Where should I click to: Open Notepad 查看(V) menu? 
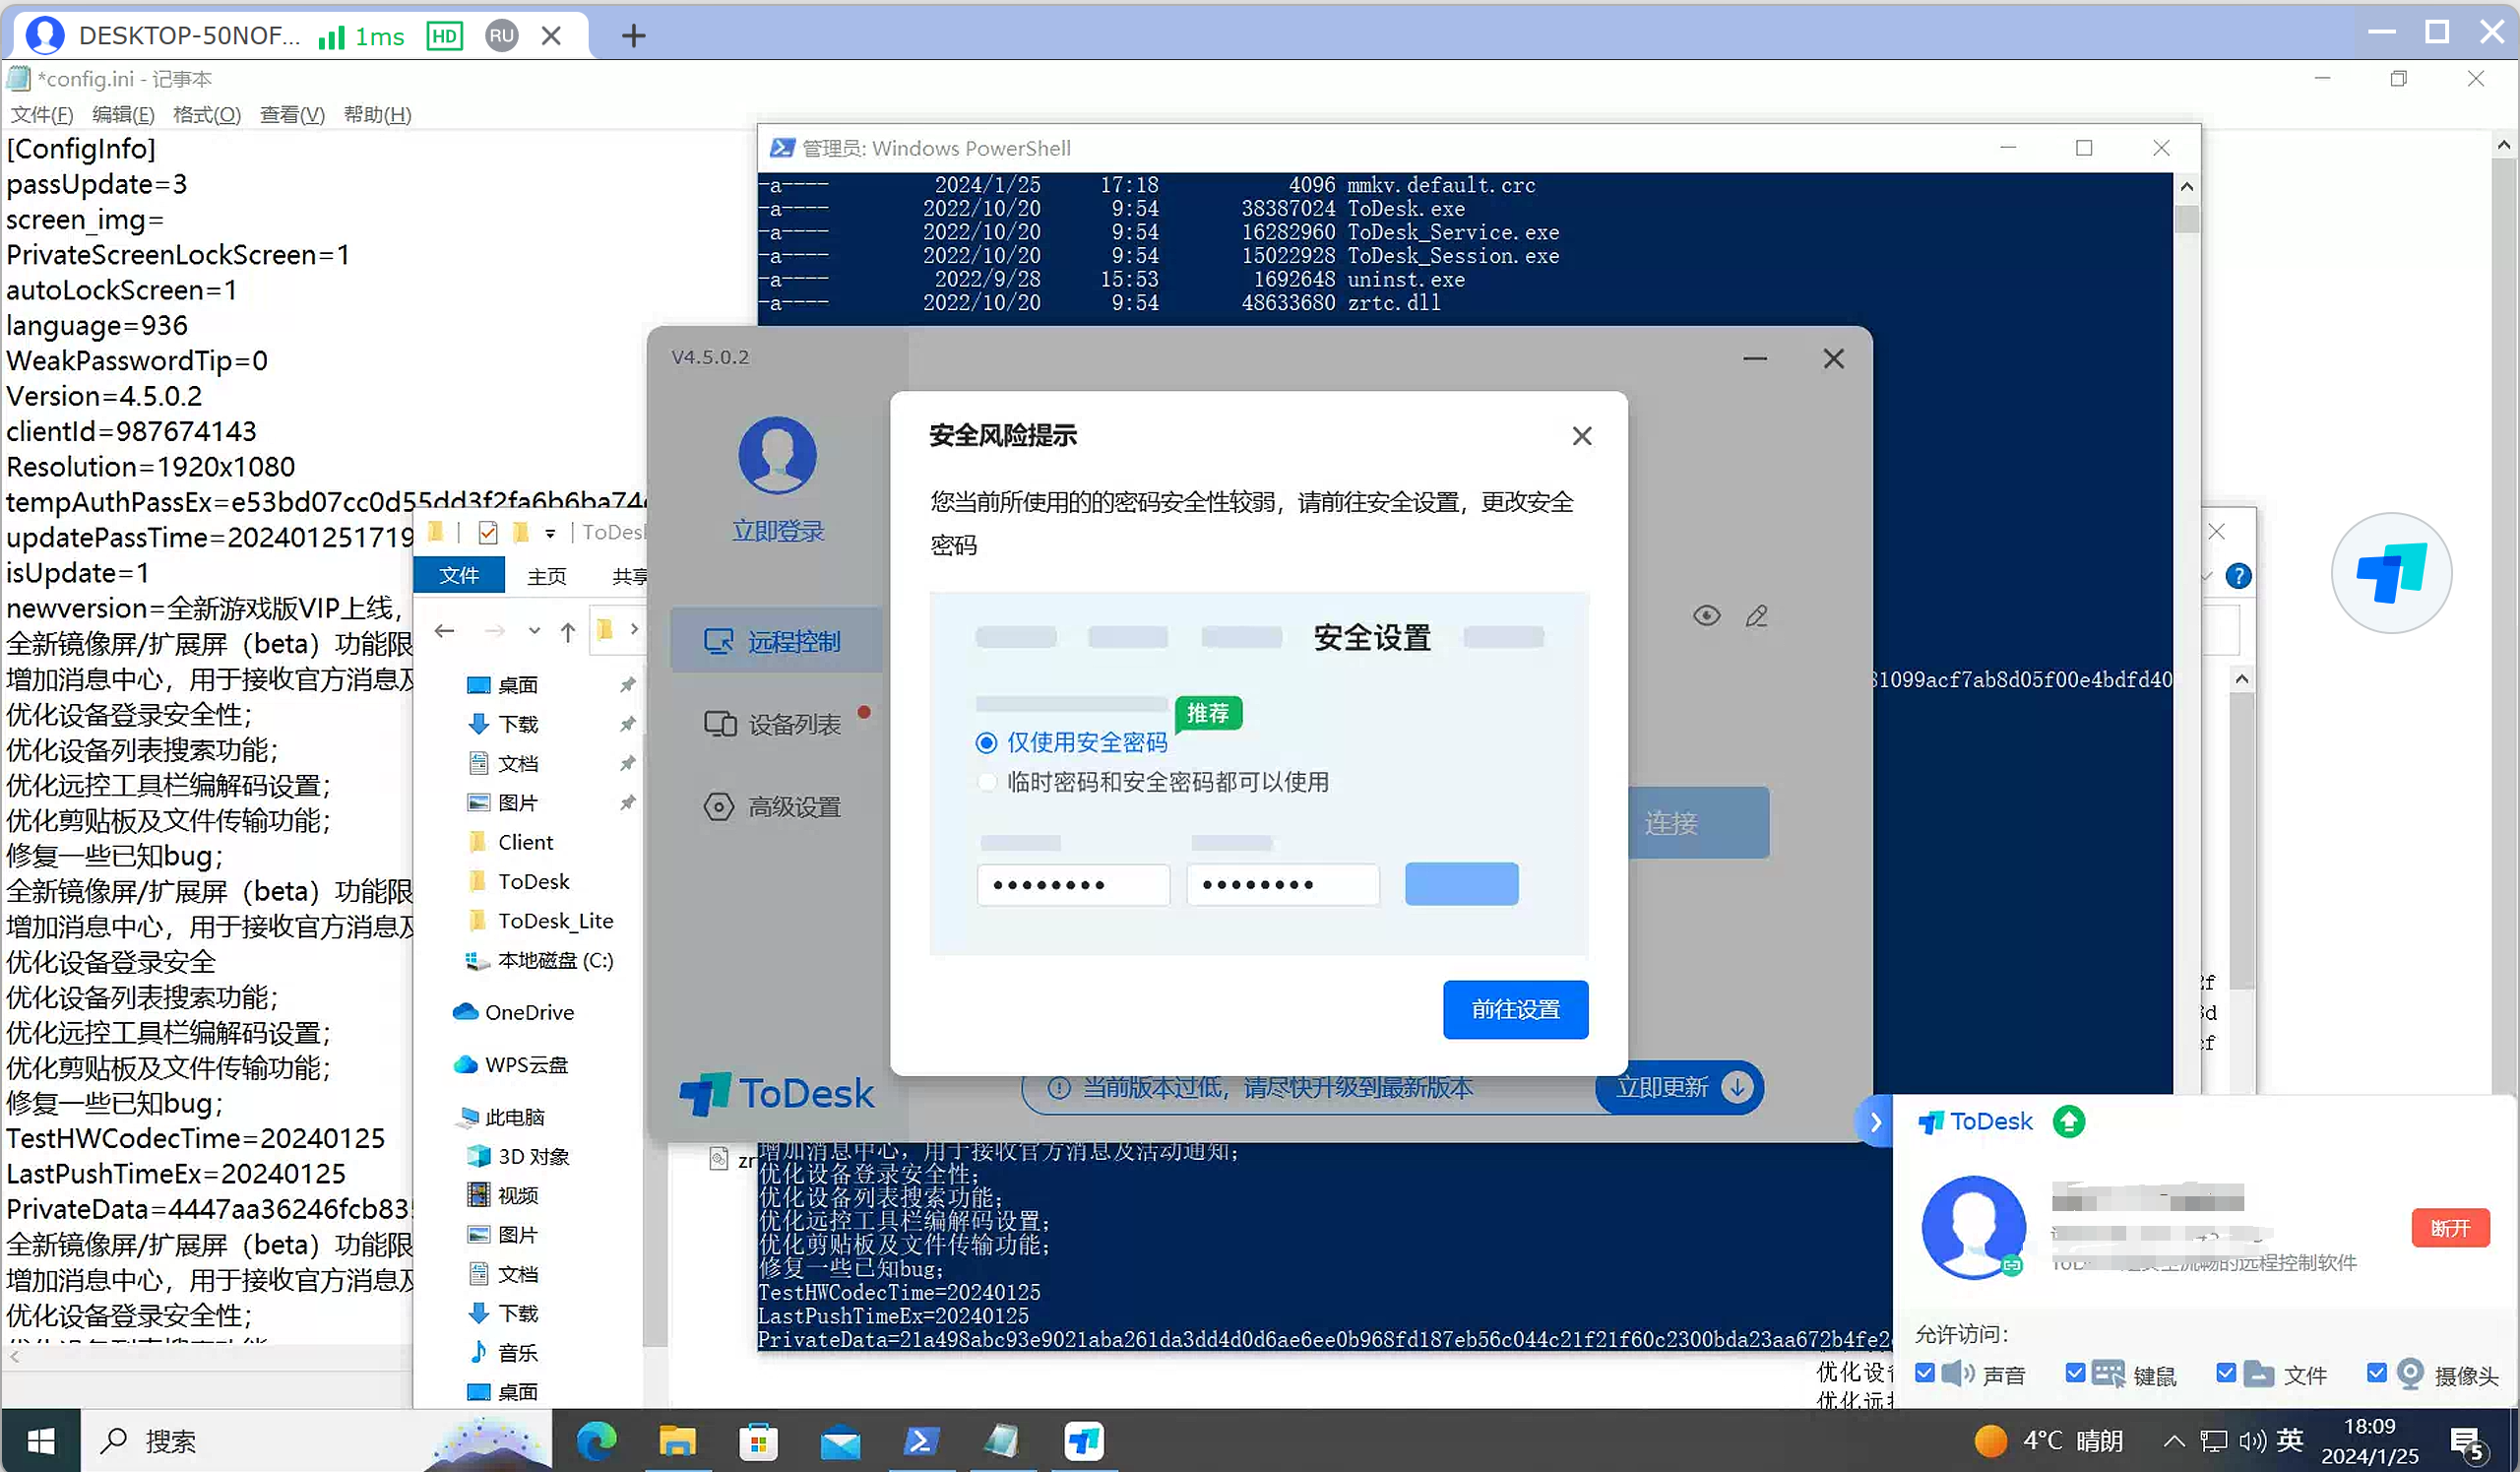tap(292, 114)
